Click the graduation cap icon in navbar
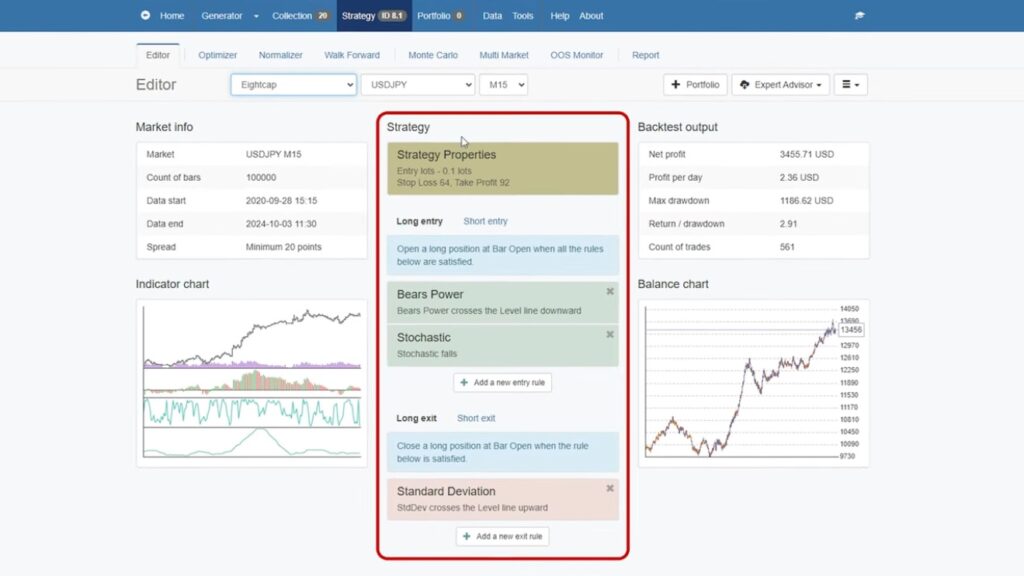This screenshot has width=1024, height=576. (x=859, y=16)
